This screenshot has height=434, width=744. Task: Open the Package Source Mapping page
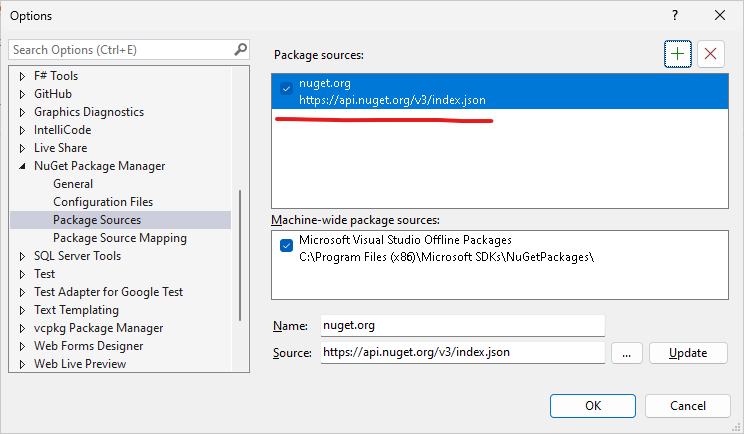click(x=120, y=238)
